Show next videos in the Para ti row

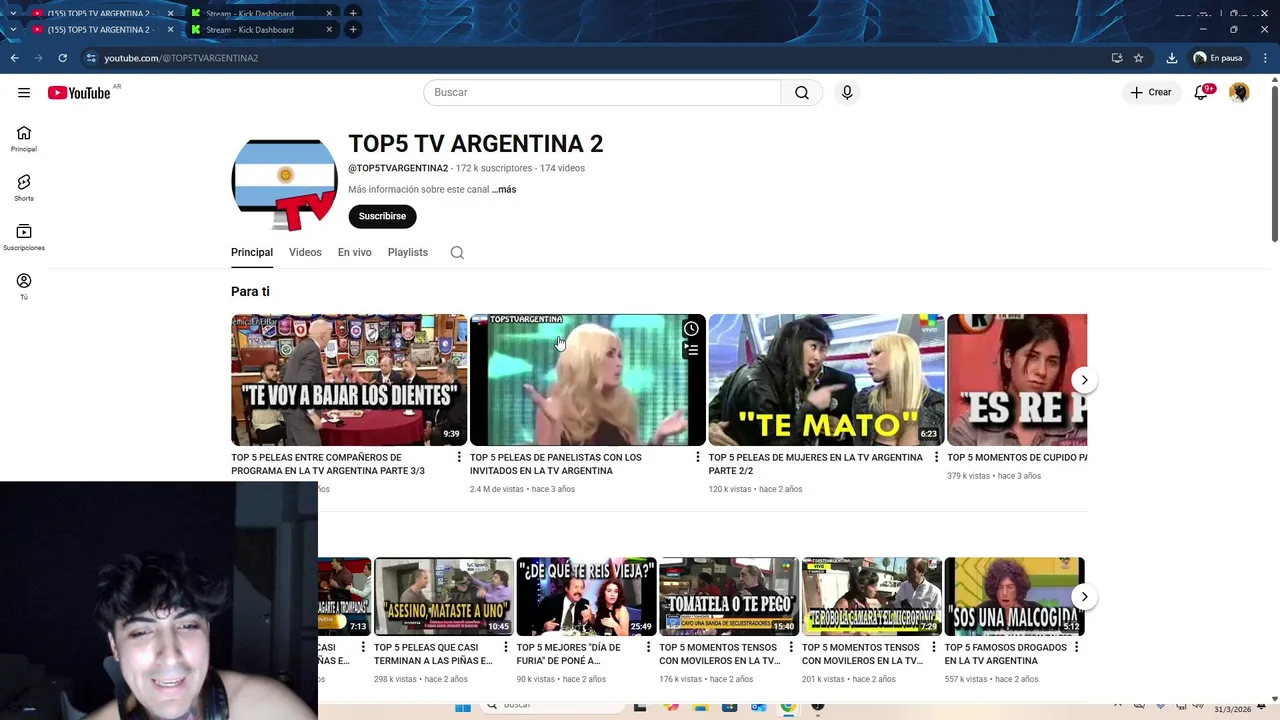[1084, 380]
